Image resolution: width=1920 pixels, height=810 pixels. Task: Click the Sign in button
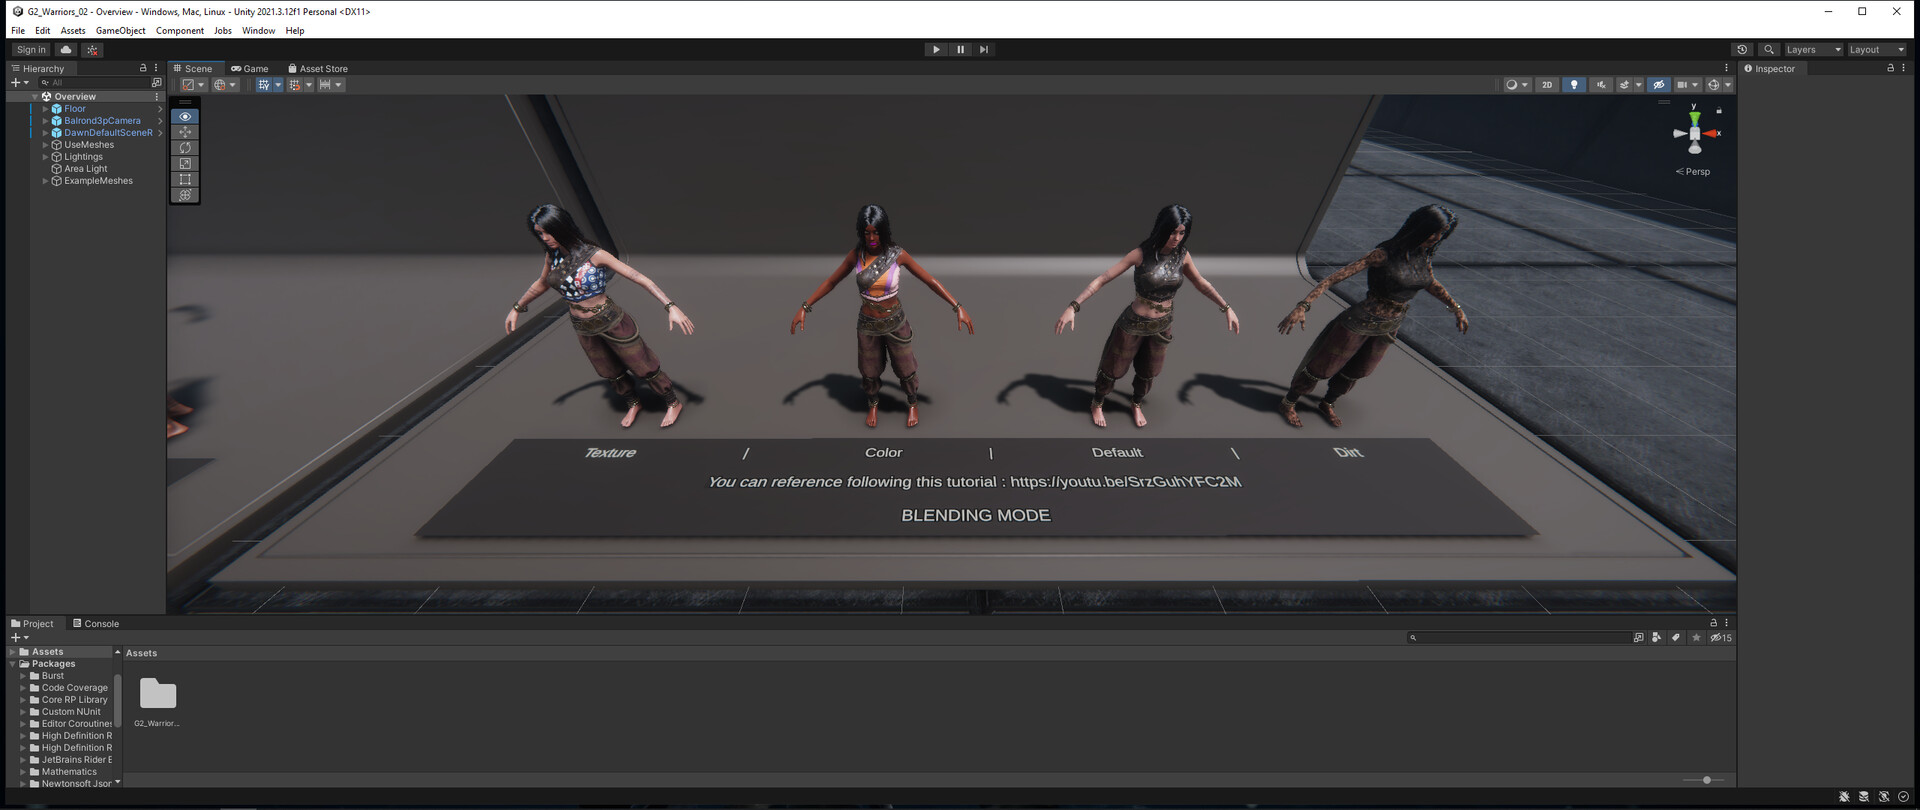(31, 49)
